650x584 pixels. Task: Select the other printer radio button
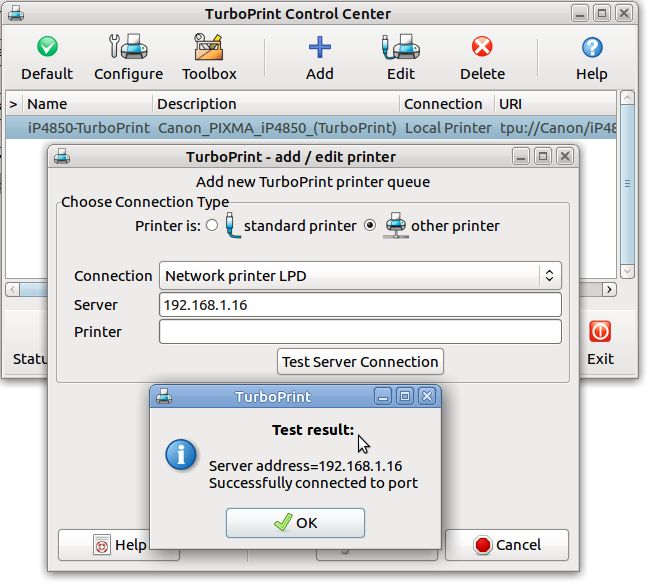point(369,225)
